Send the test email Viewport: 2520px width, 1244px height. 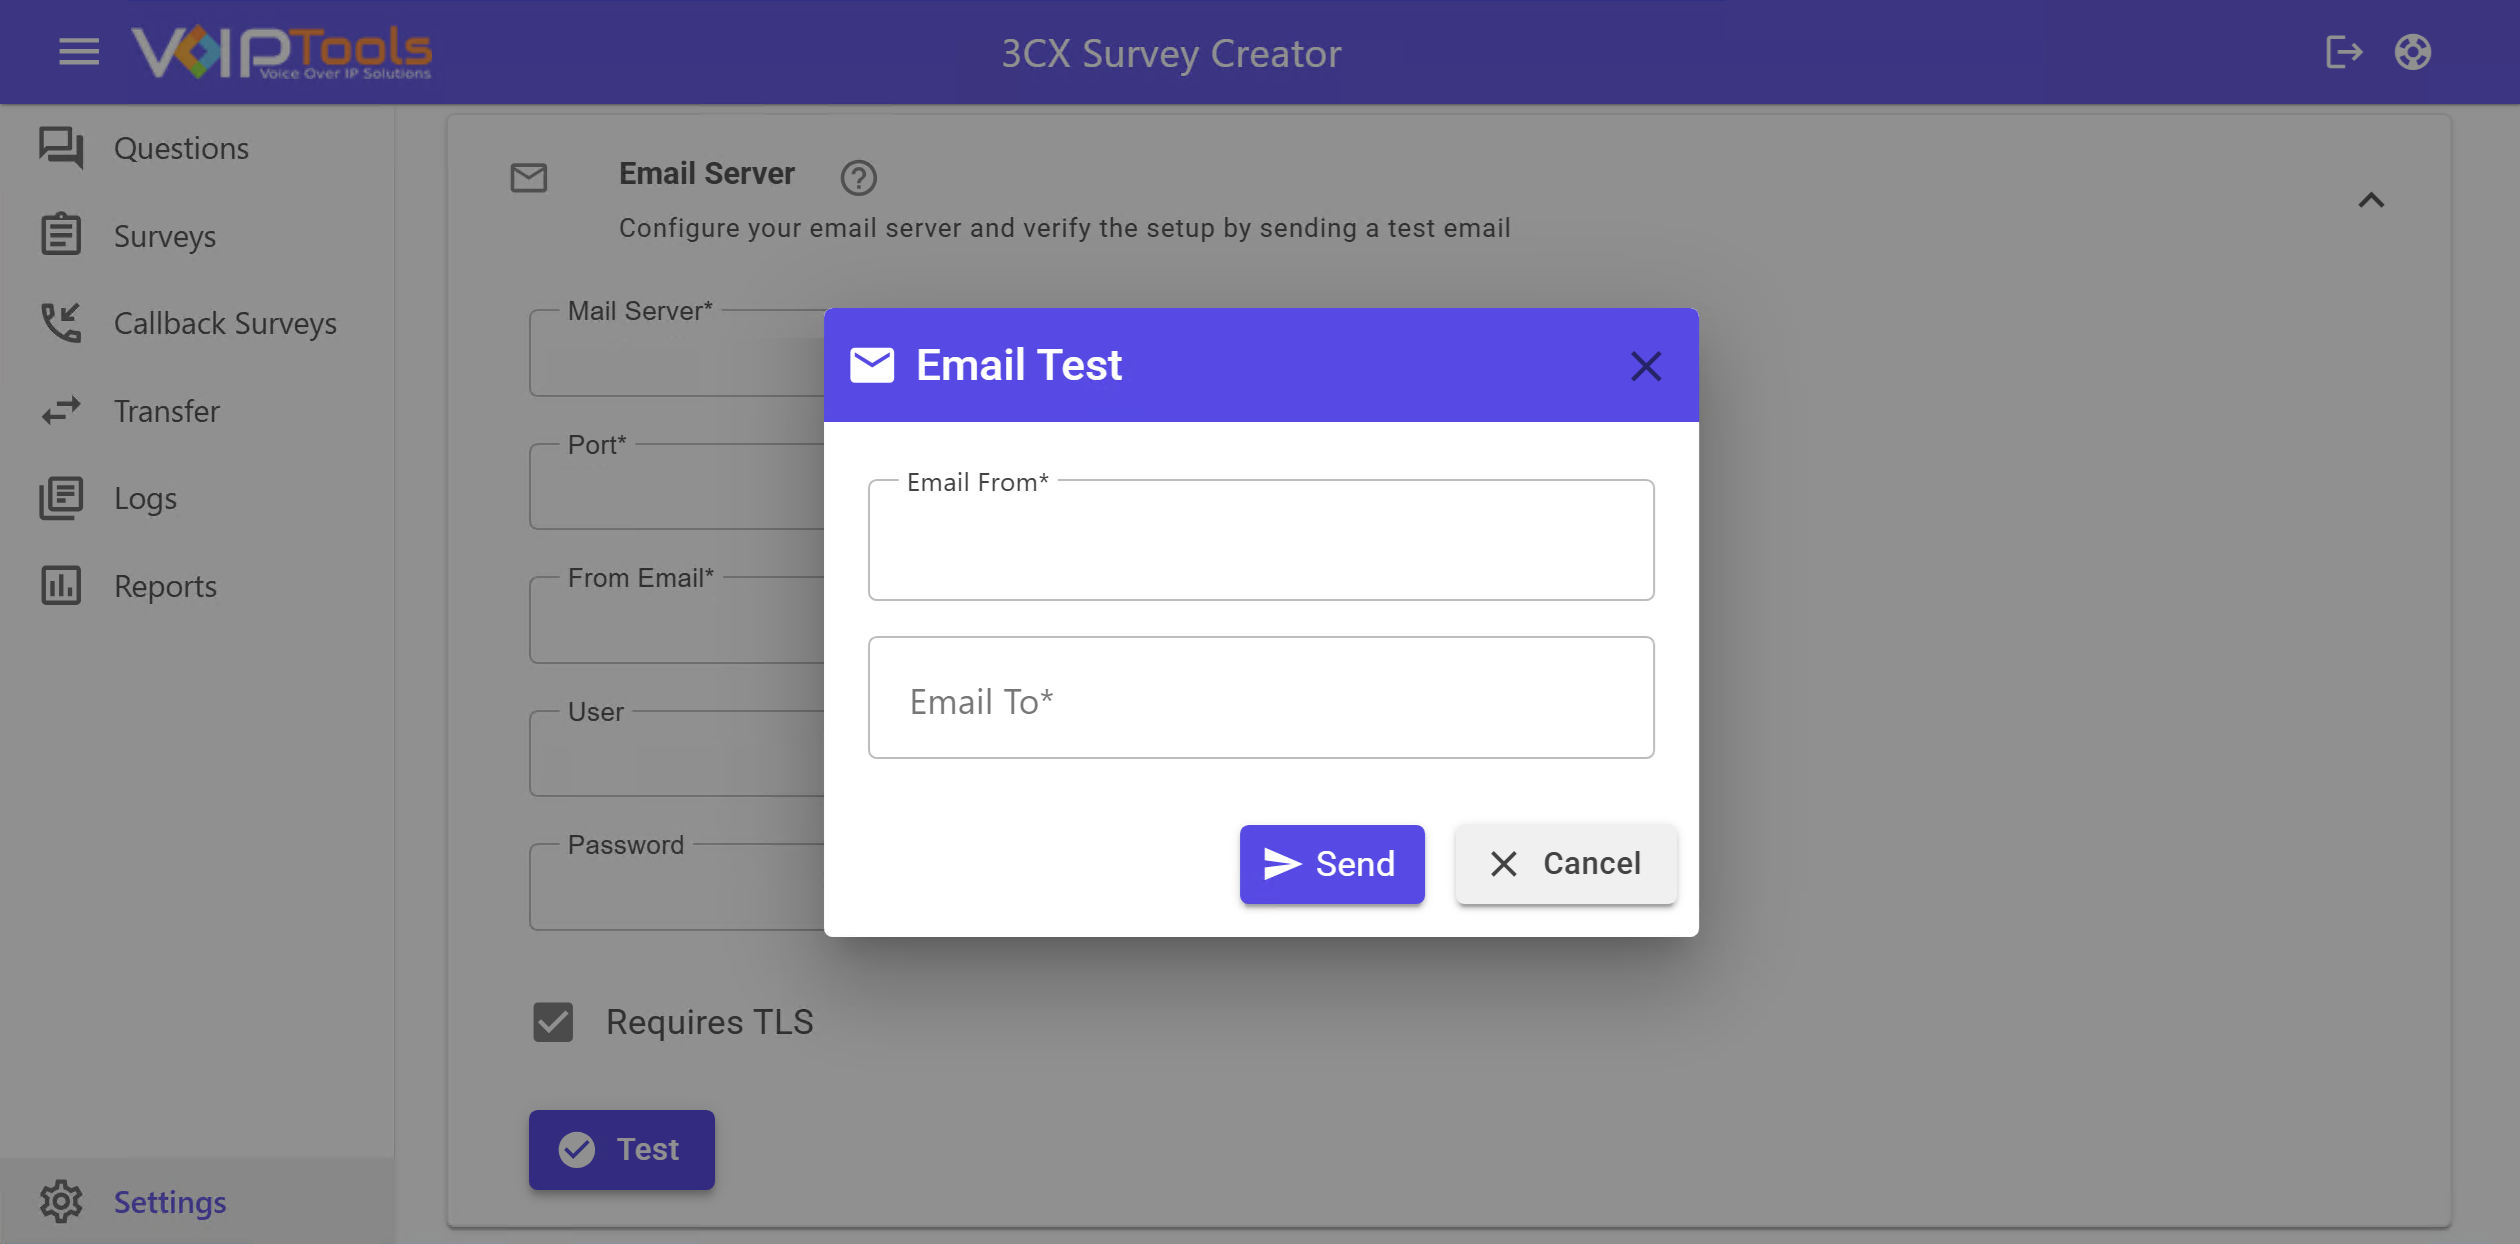click(x=1332, y=864)
